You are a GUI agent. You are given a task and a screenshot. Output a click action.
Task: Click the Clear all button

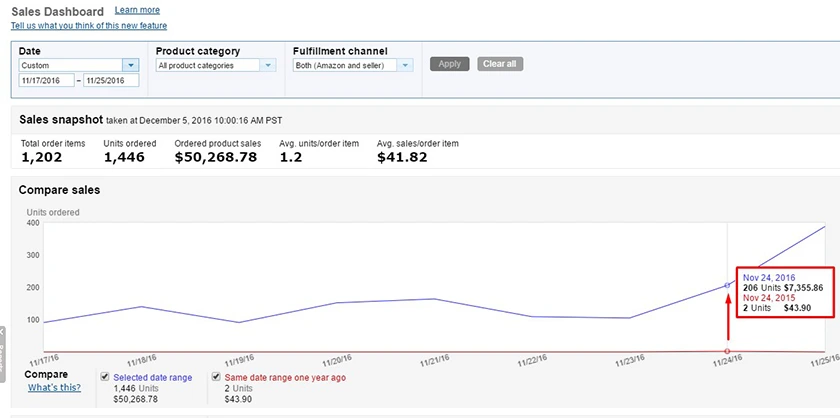coord(500,64)
